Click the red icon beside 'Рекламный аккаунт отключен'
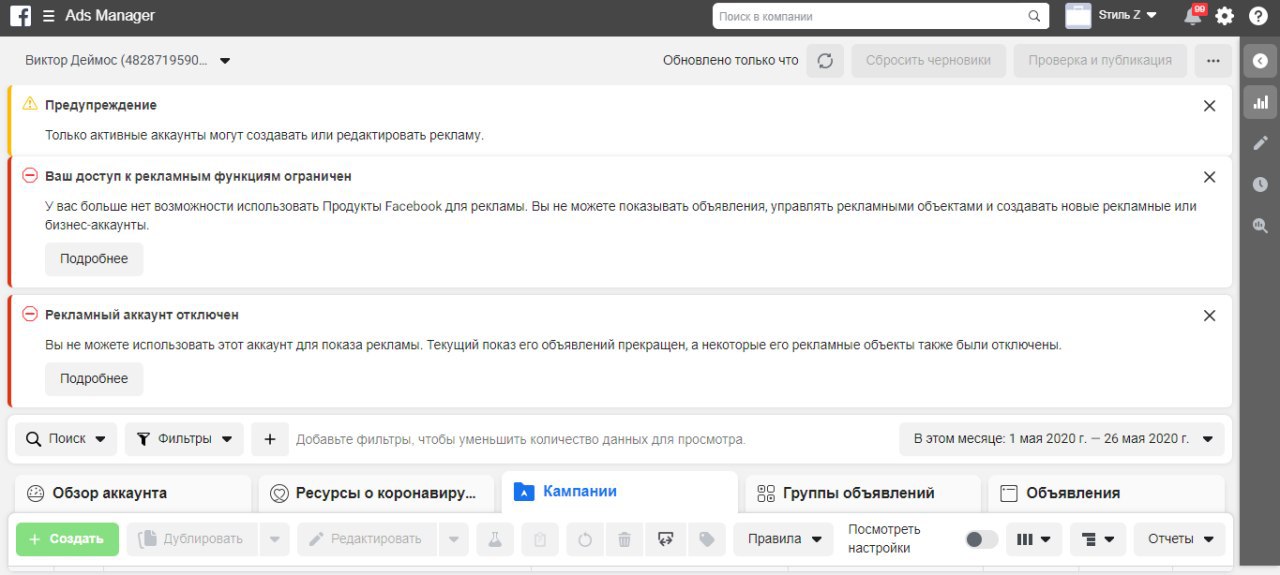This screenshot has height=575, width=1280. point(30,315)
